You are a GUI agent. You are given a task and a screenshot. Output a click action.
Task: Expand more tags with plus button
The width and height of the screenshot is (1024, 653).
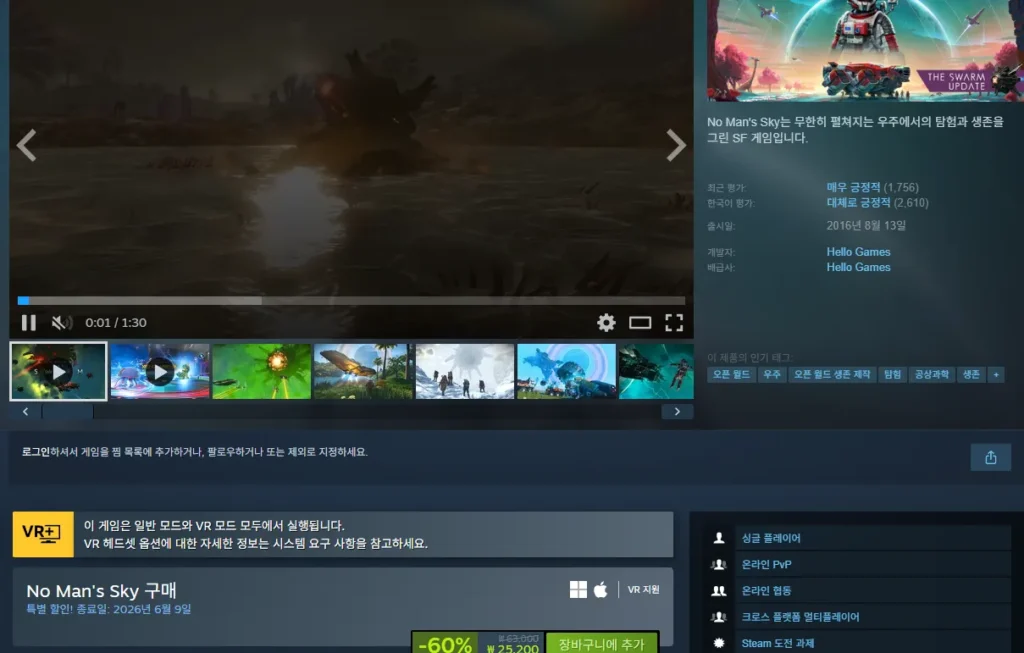click(996, 375)
